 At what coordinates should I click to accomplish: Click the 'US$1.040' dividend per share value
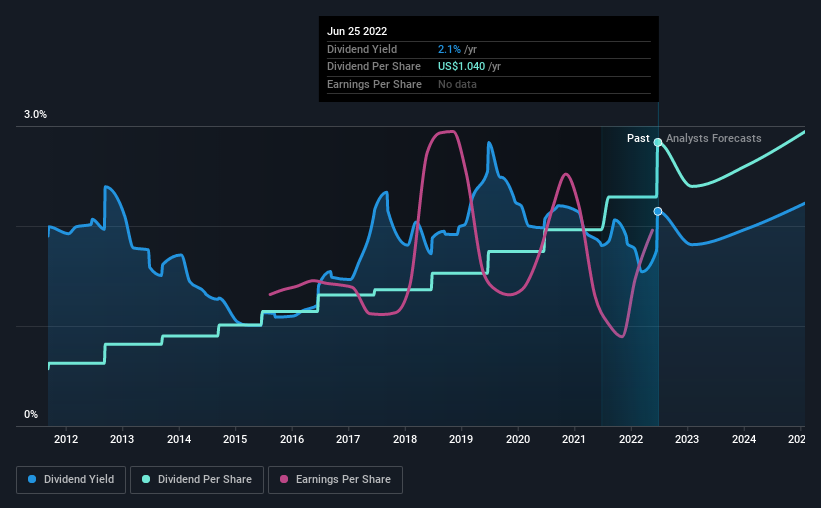click(x=461, y=67)
